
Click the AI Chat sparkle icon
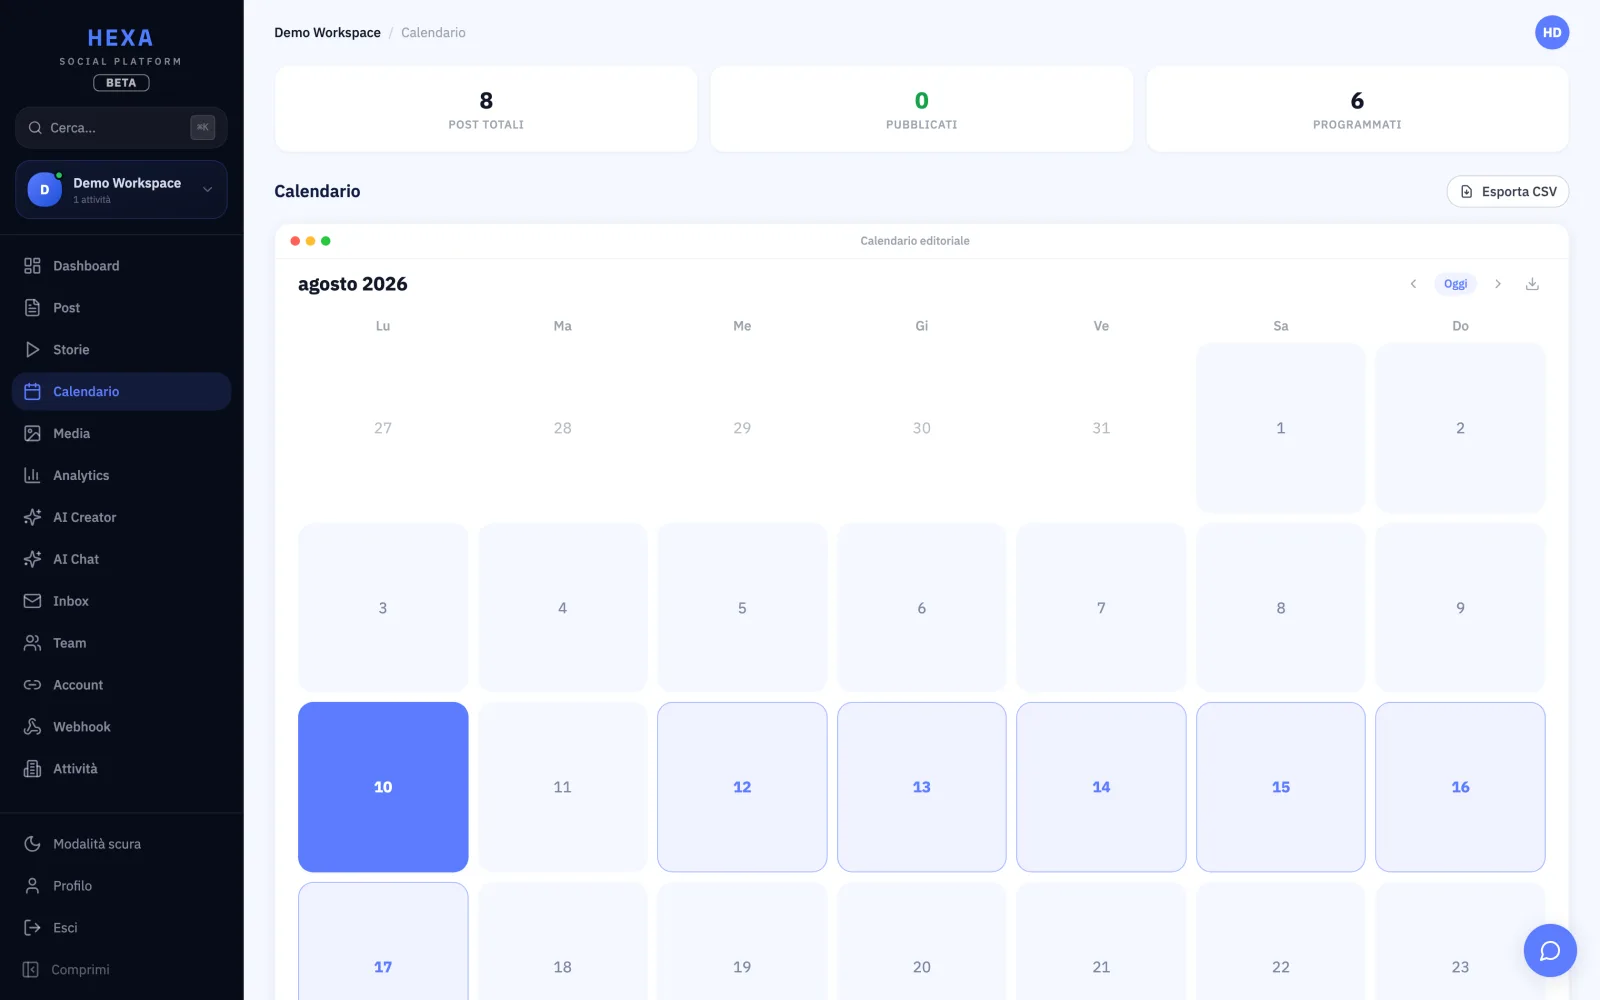click(32, 560)
